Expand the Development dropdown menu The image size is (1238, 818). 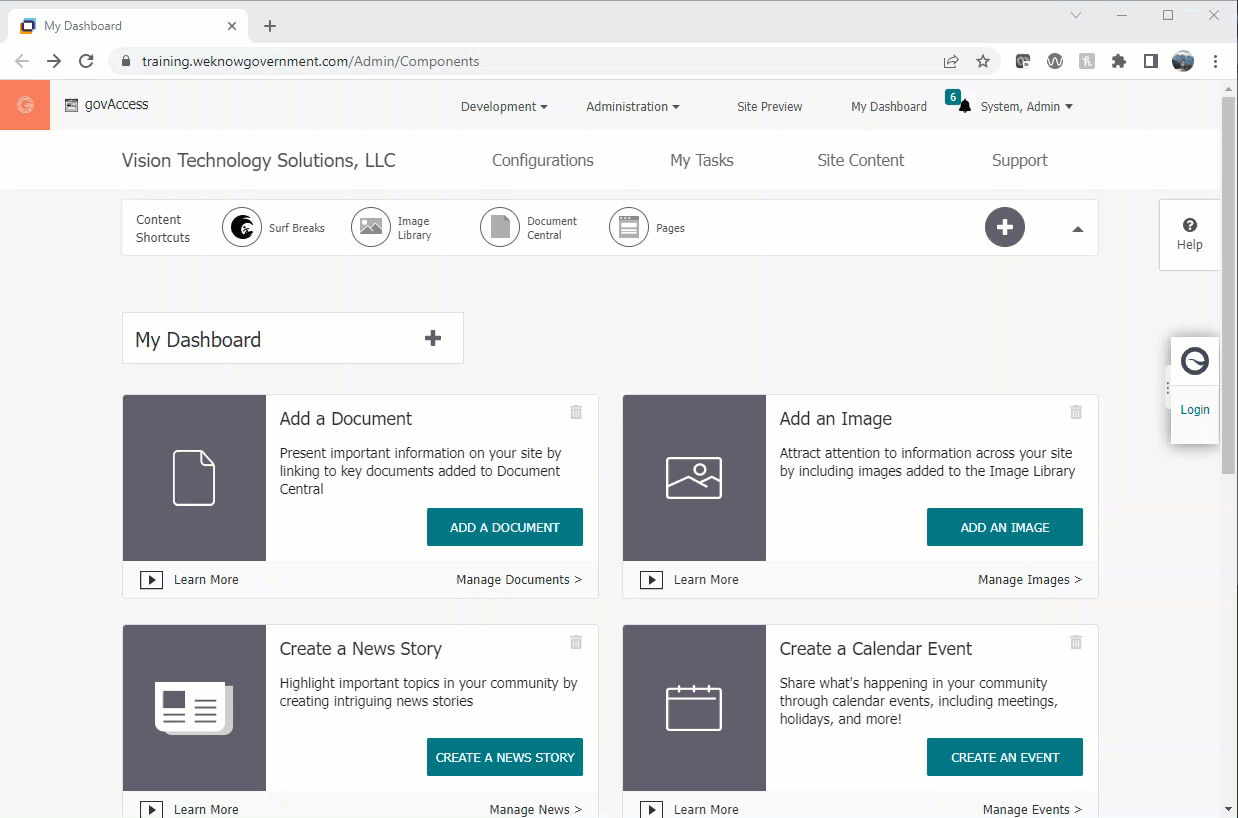point(504,107)
